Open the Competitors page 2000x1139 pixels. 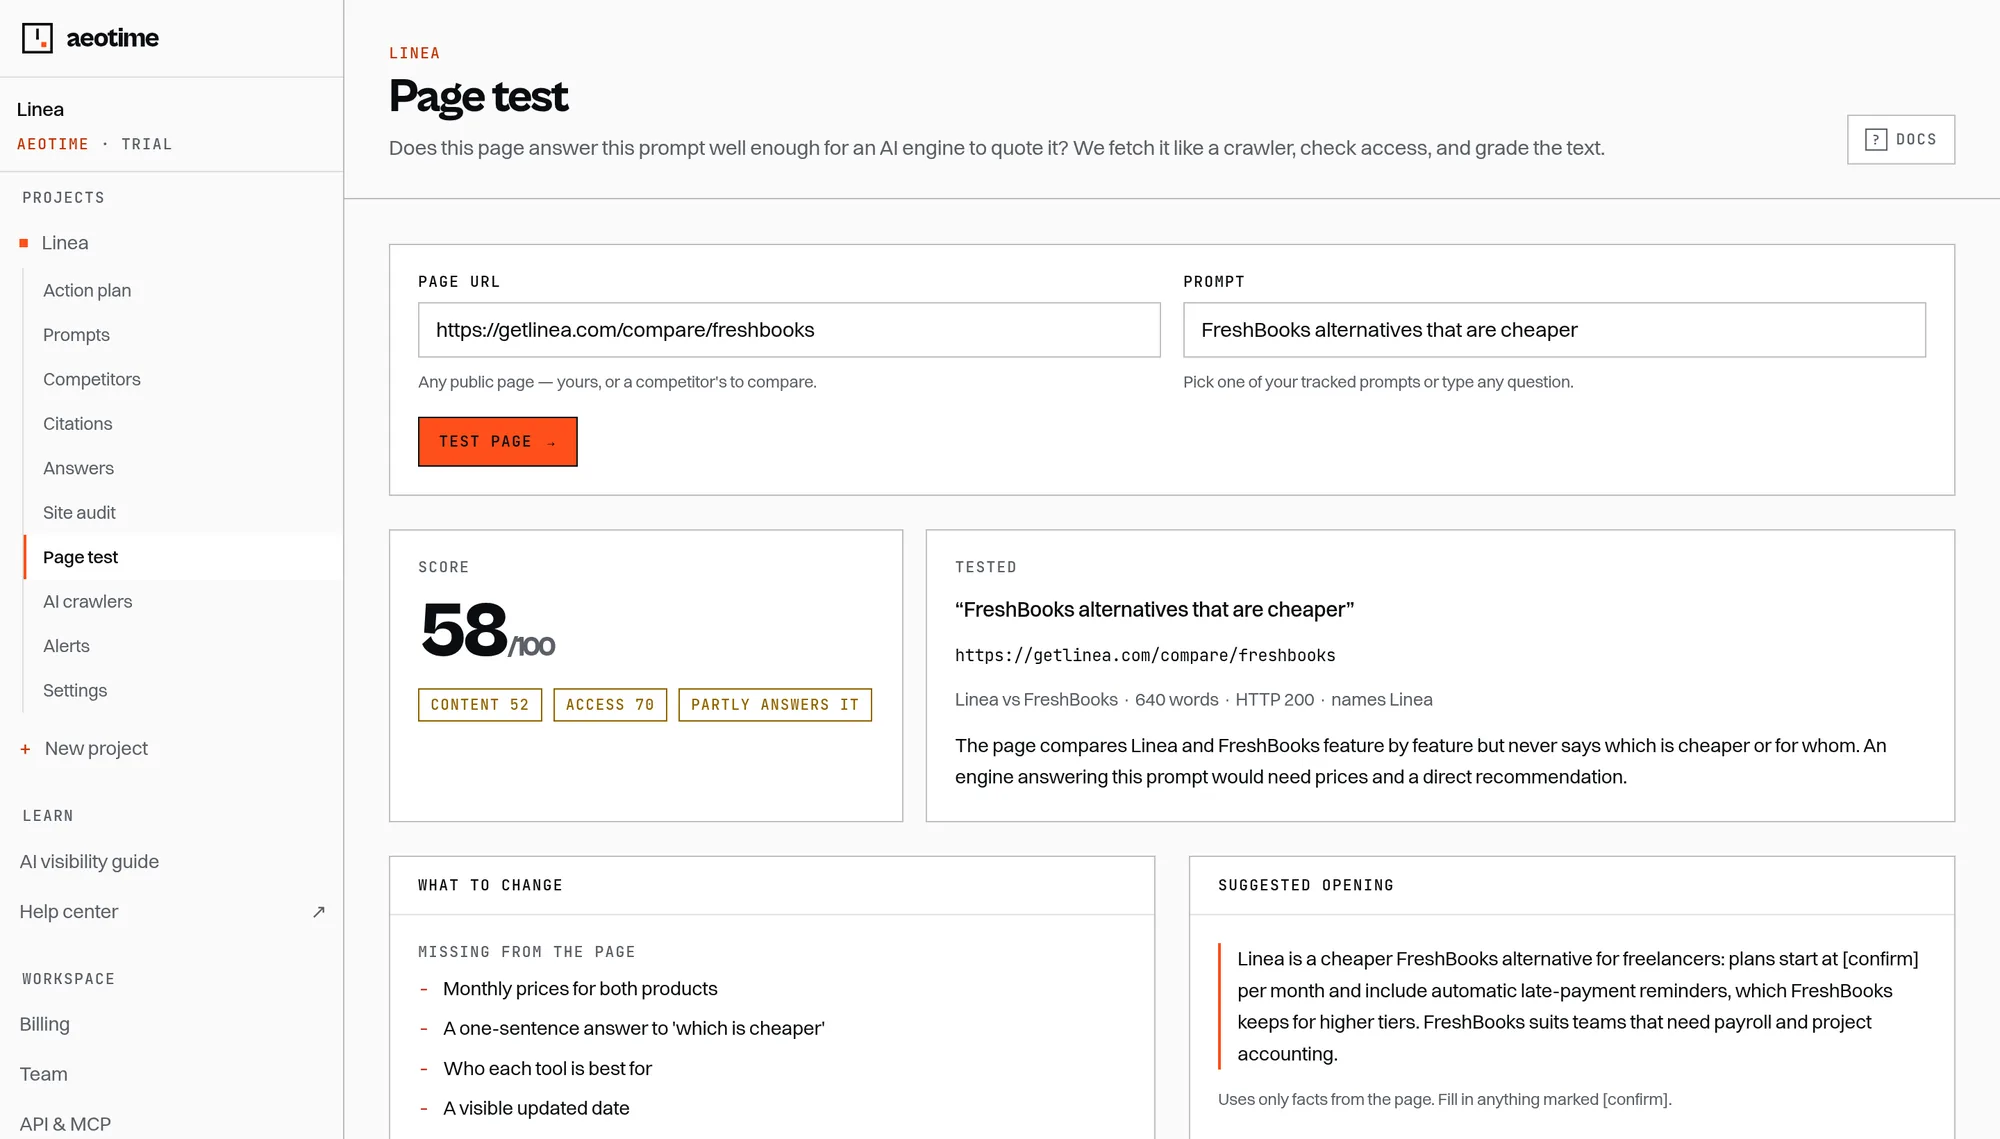92,379
